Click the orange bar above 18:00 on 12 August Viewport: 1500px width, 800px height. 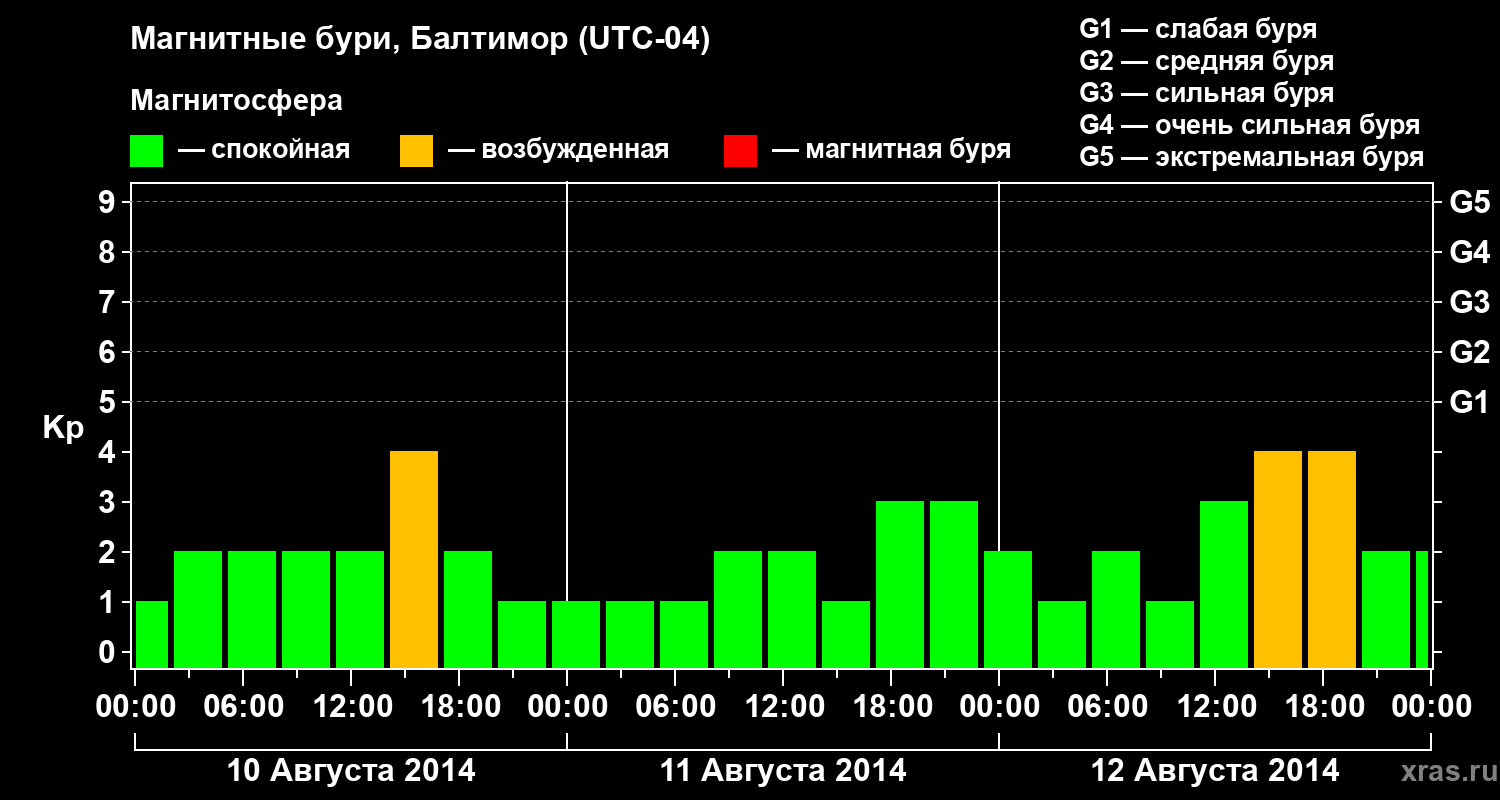pyautogui.click(x=1332, y=559)
